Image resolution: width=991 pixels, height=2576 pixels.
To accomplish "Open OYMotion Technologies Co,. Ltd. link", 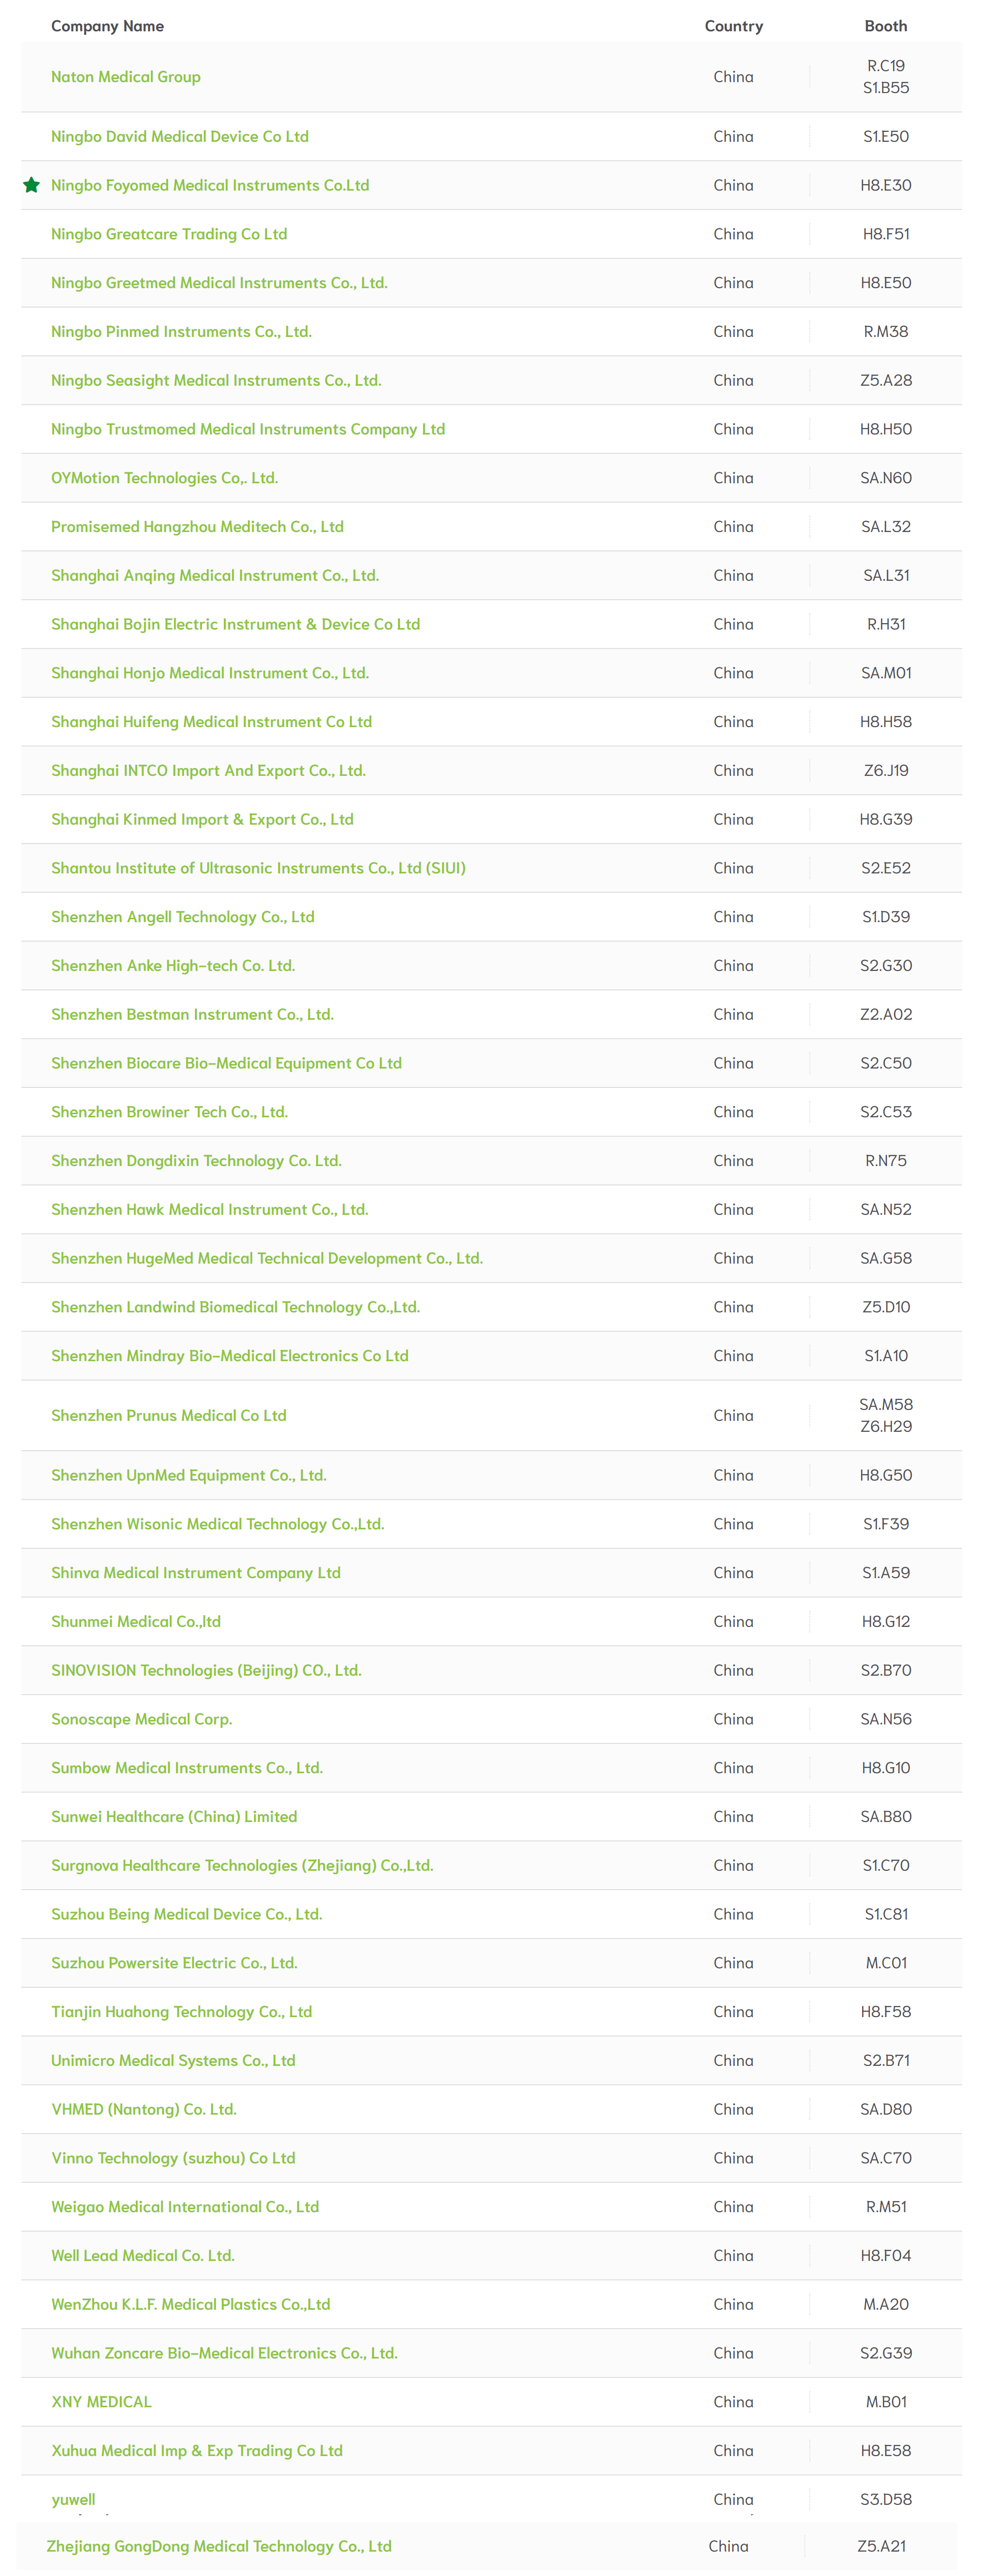I will 164,478.
